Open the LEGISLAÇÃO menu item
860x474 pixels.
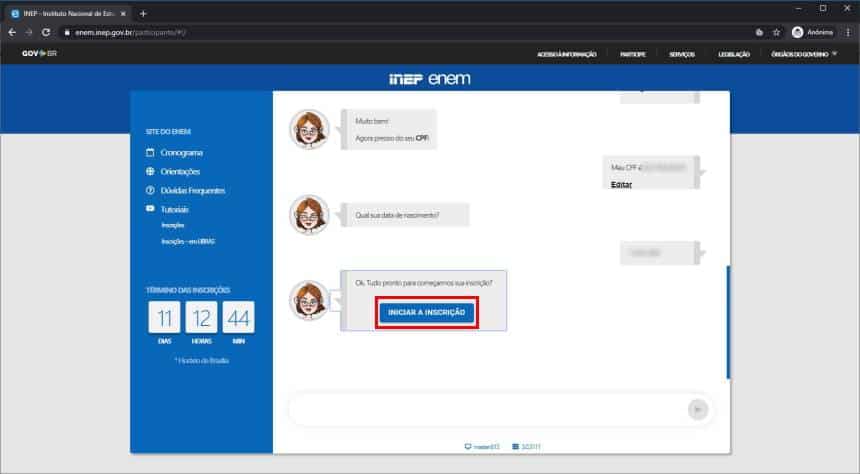pos(734,54)
